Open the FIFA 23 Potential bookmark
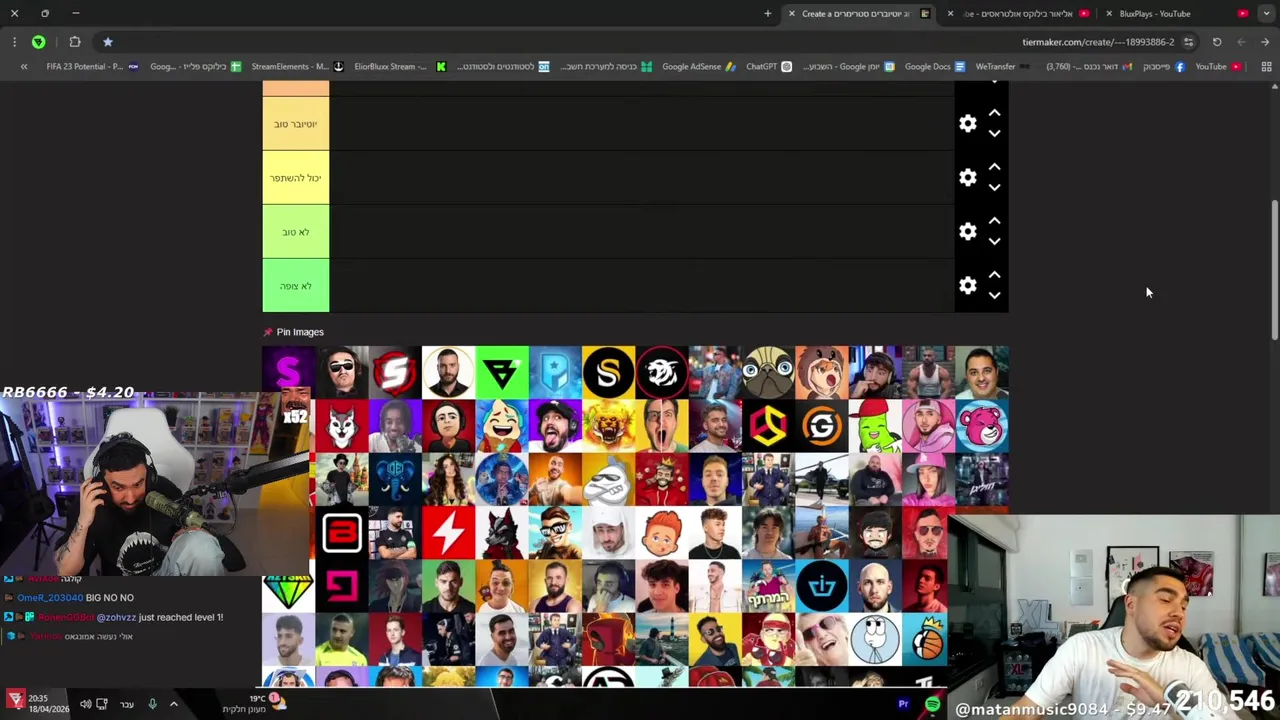1280x720 pixels. coord(92,67)
